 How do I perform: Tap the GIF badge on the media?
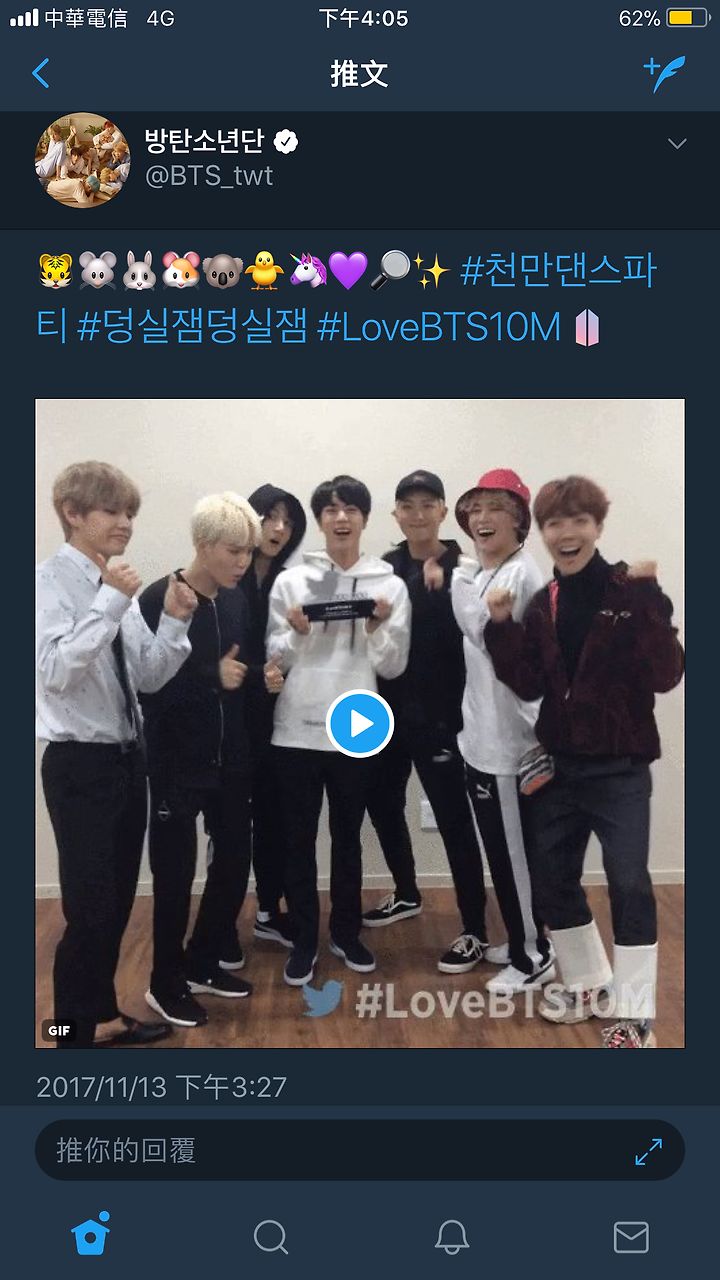point(56,1030)
